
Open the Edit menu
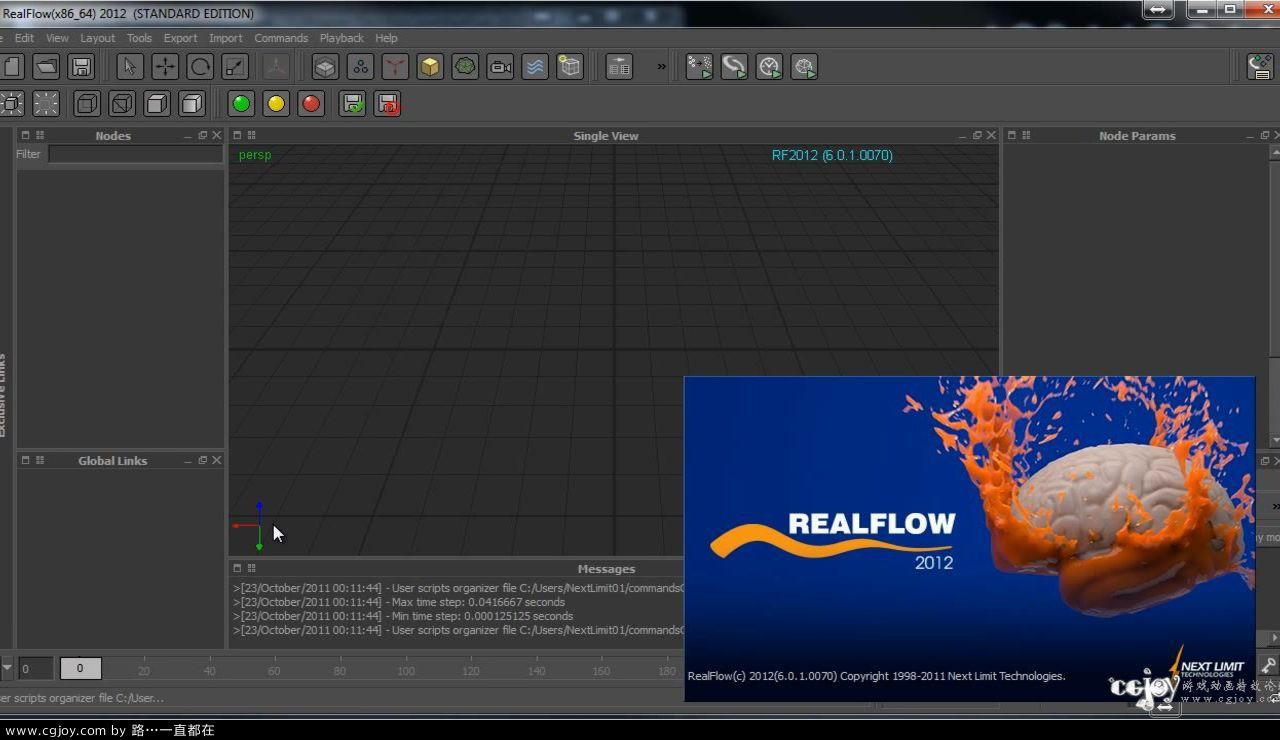[x=24, y=38]
